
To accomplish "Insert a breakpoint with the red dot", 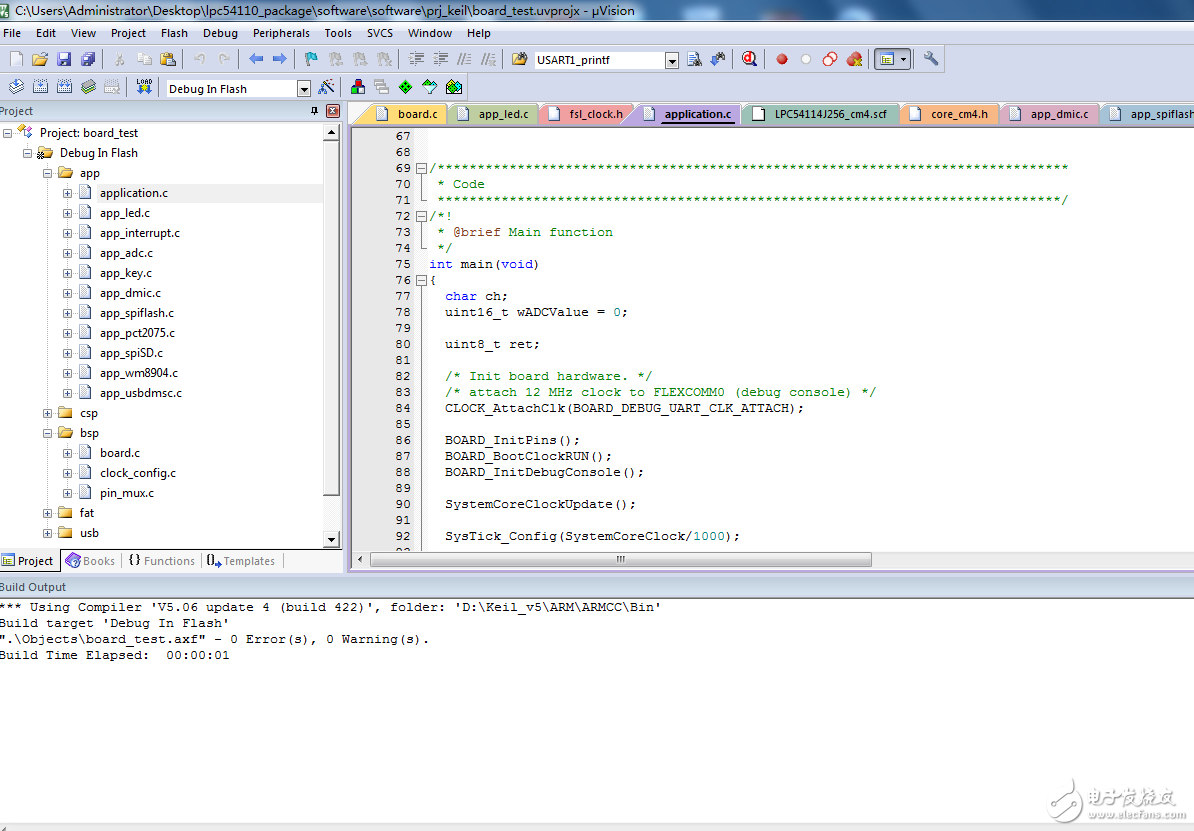I will (782, 59).
